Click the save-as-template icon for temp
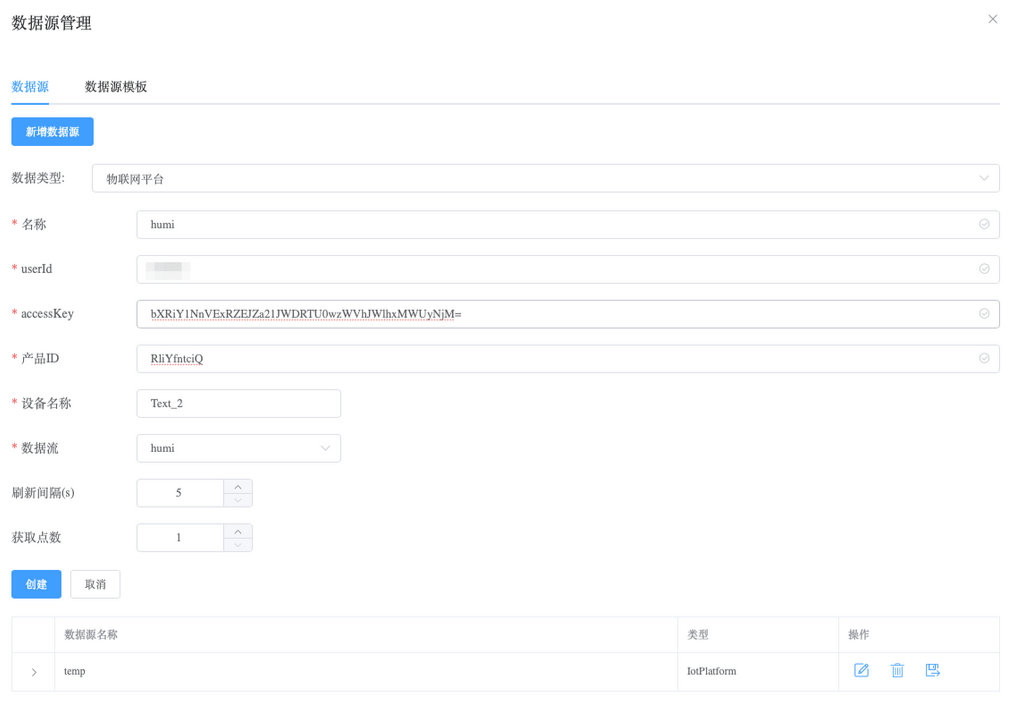This screenshot has width=1015, height=704. [x=933, y=671]
